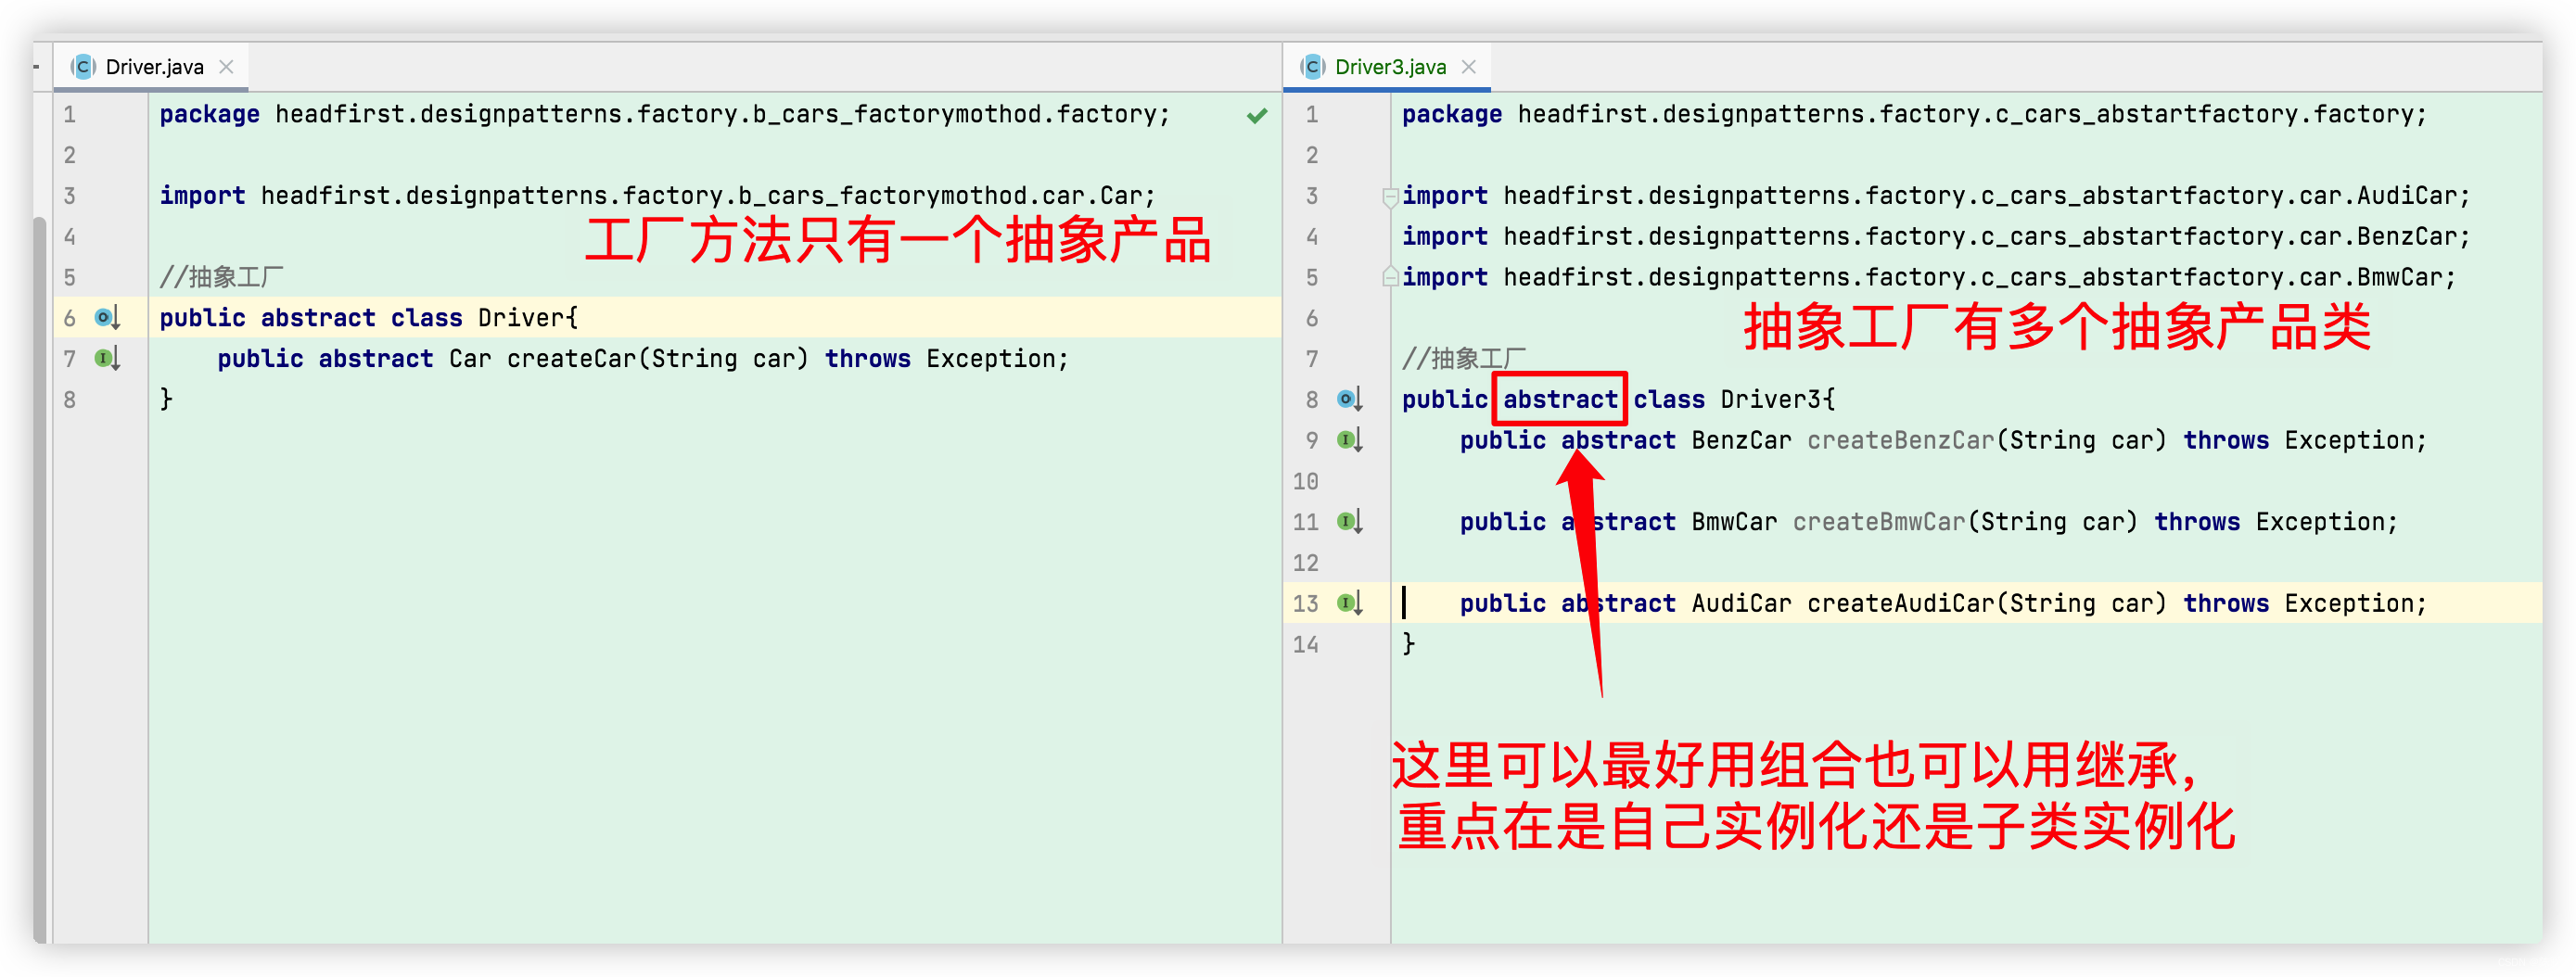Collapse the imports fold marker at Driver3.java line 3
The height and width of the screenshot is (977, 2576).
click(x=1390, y=197)
